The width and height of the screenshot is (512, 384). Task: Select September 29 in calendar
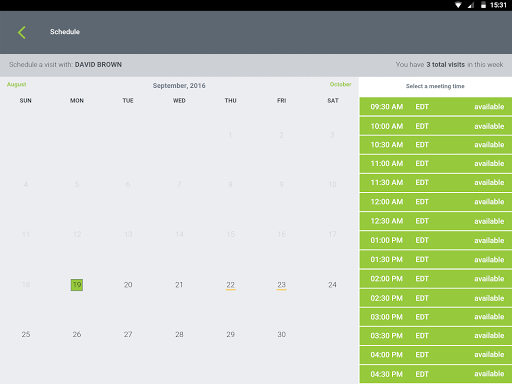coord(230,334)
